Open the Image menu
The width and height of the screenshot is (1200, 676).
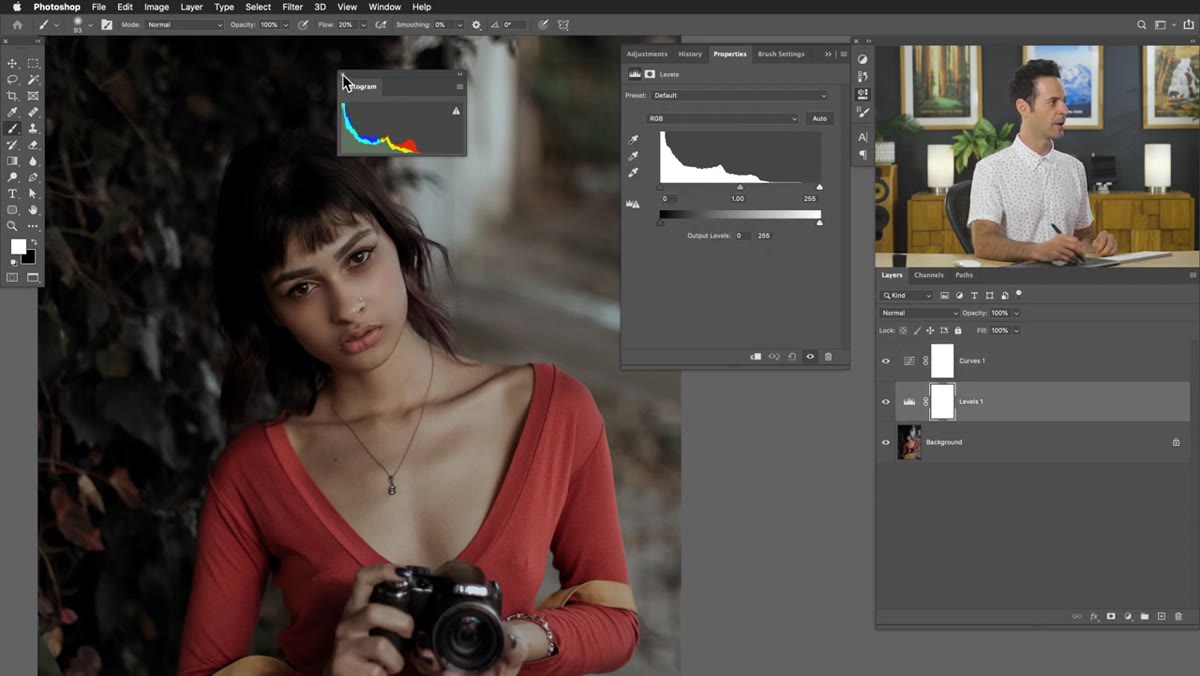click(x=156, y=7)
